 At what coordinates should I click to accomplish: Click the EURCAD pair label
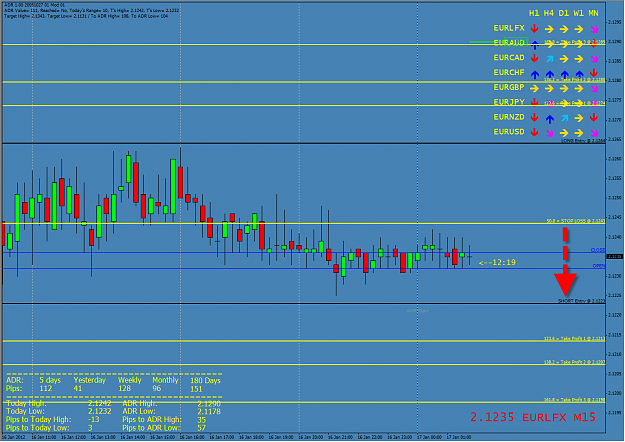pos(509,58)
